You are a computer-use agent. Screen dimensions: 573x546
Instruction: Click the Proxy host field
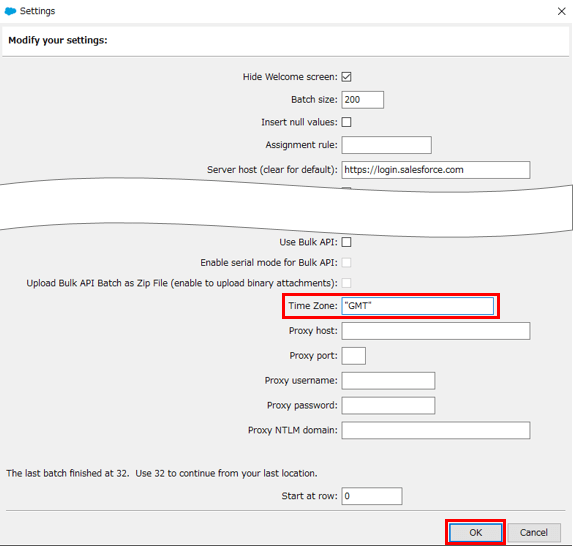pyautogui.click(x=436, y=331)
